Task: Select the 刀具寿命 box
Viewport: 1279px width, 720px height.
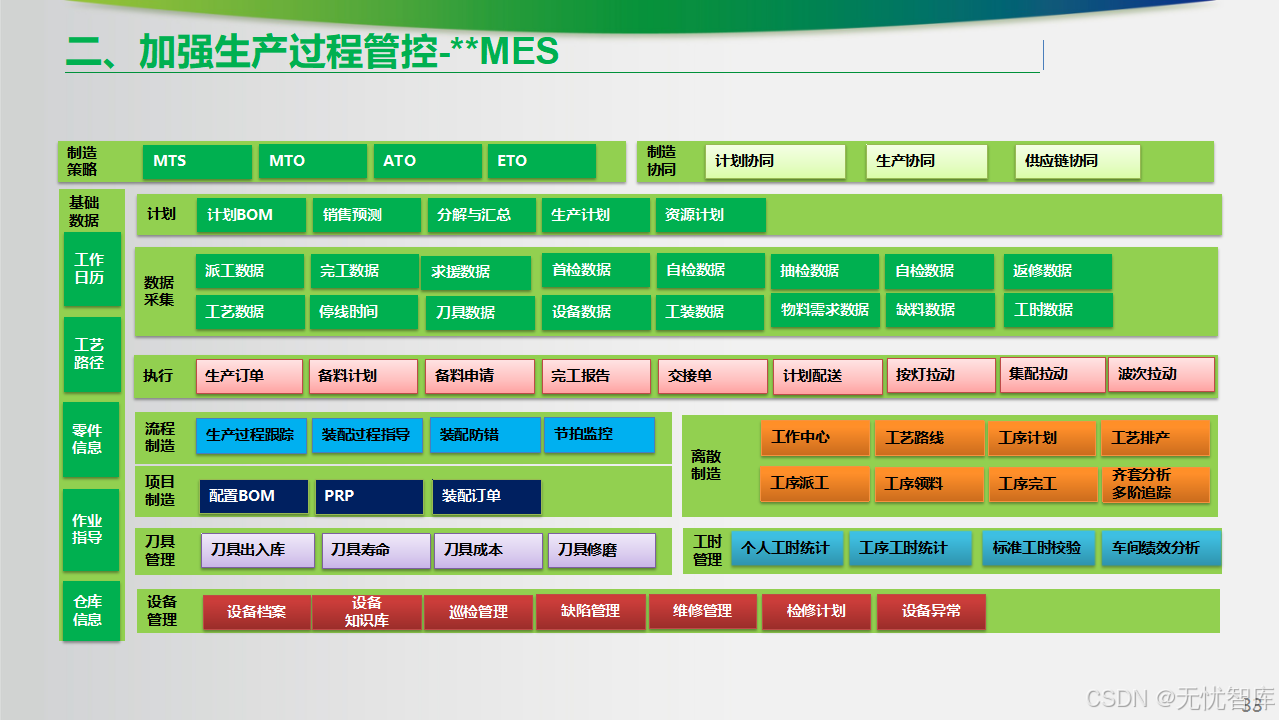Action: (x=376, y=551)
